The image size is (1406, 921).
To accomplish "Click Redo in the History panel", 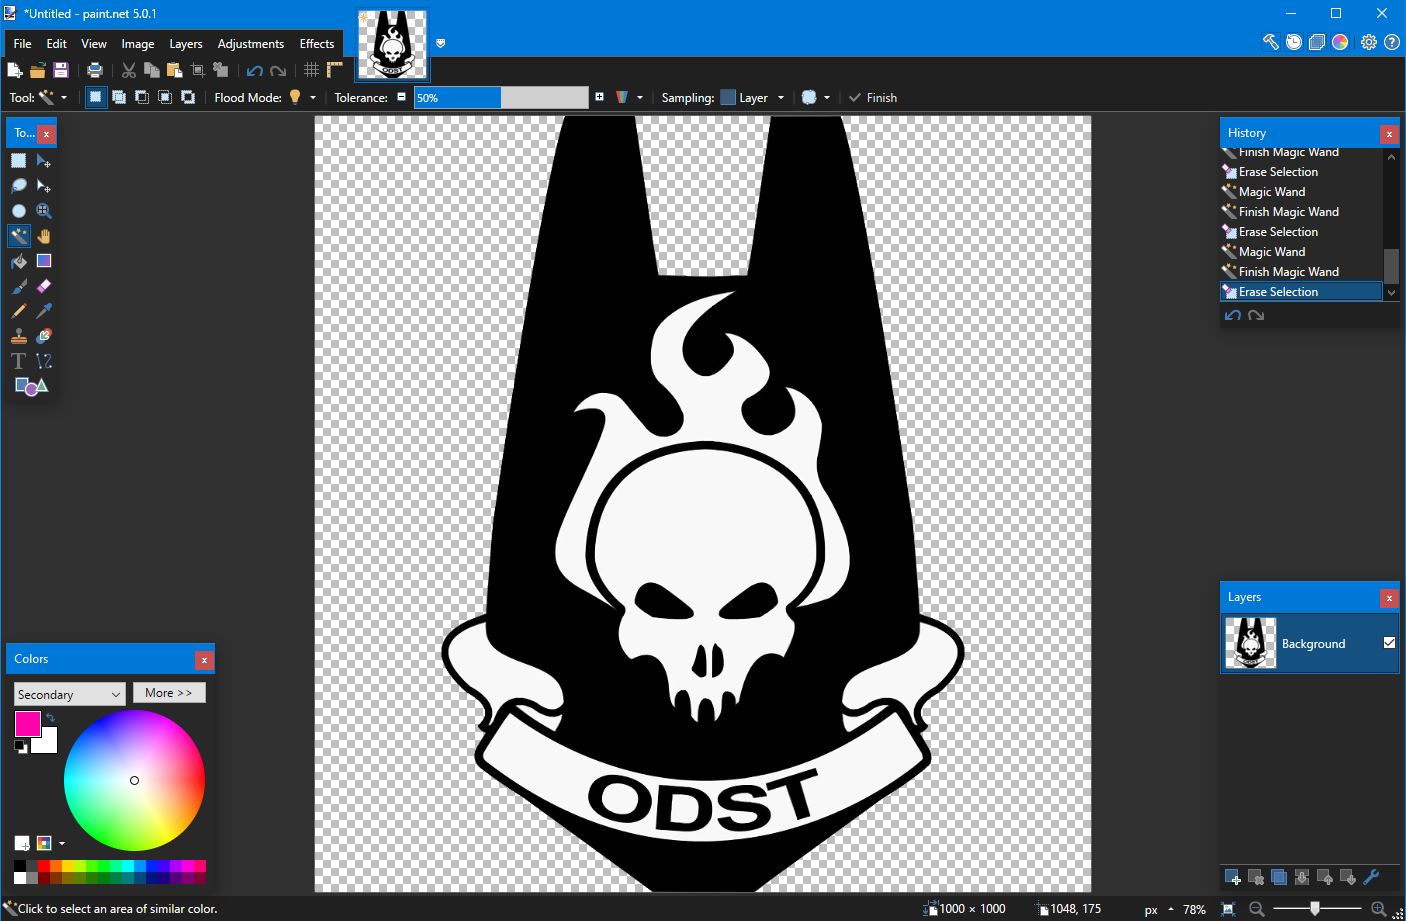I will tap(1257, 315).
